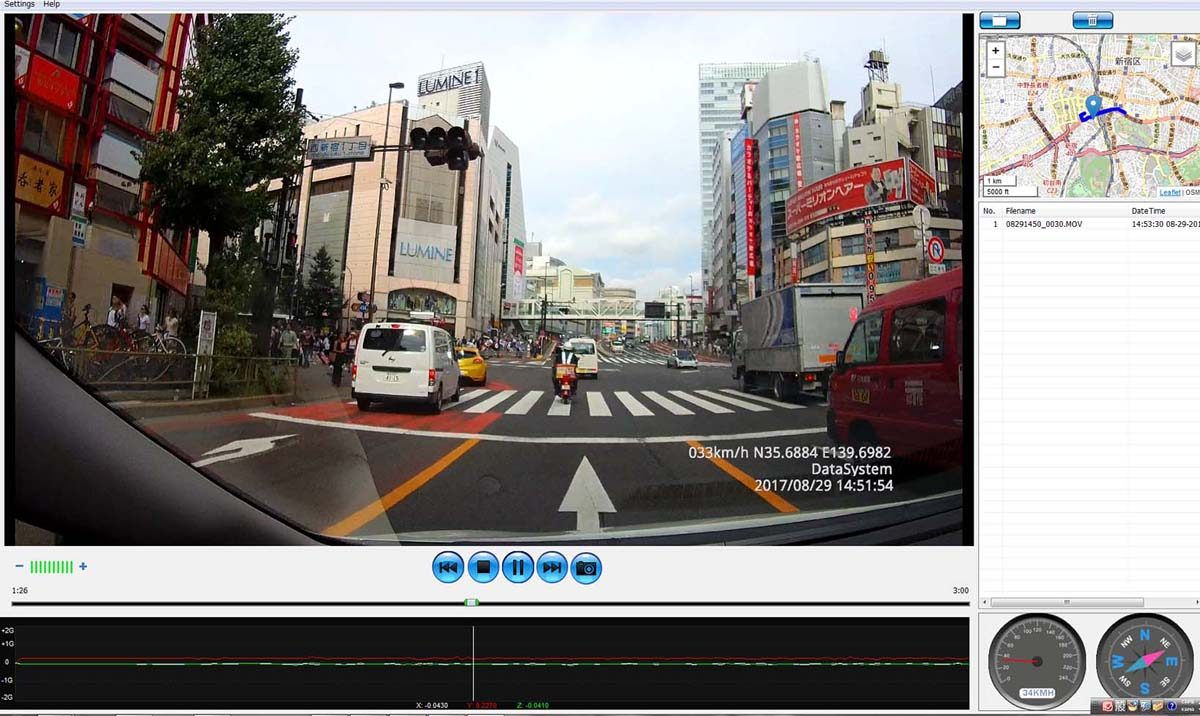Pause the dashcam video
Image resolution: width=1200 pixels, height=716 pixels.
[x=517, y=568]
